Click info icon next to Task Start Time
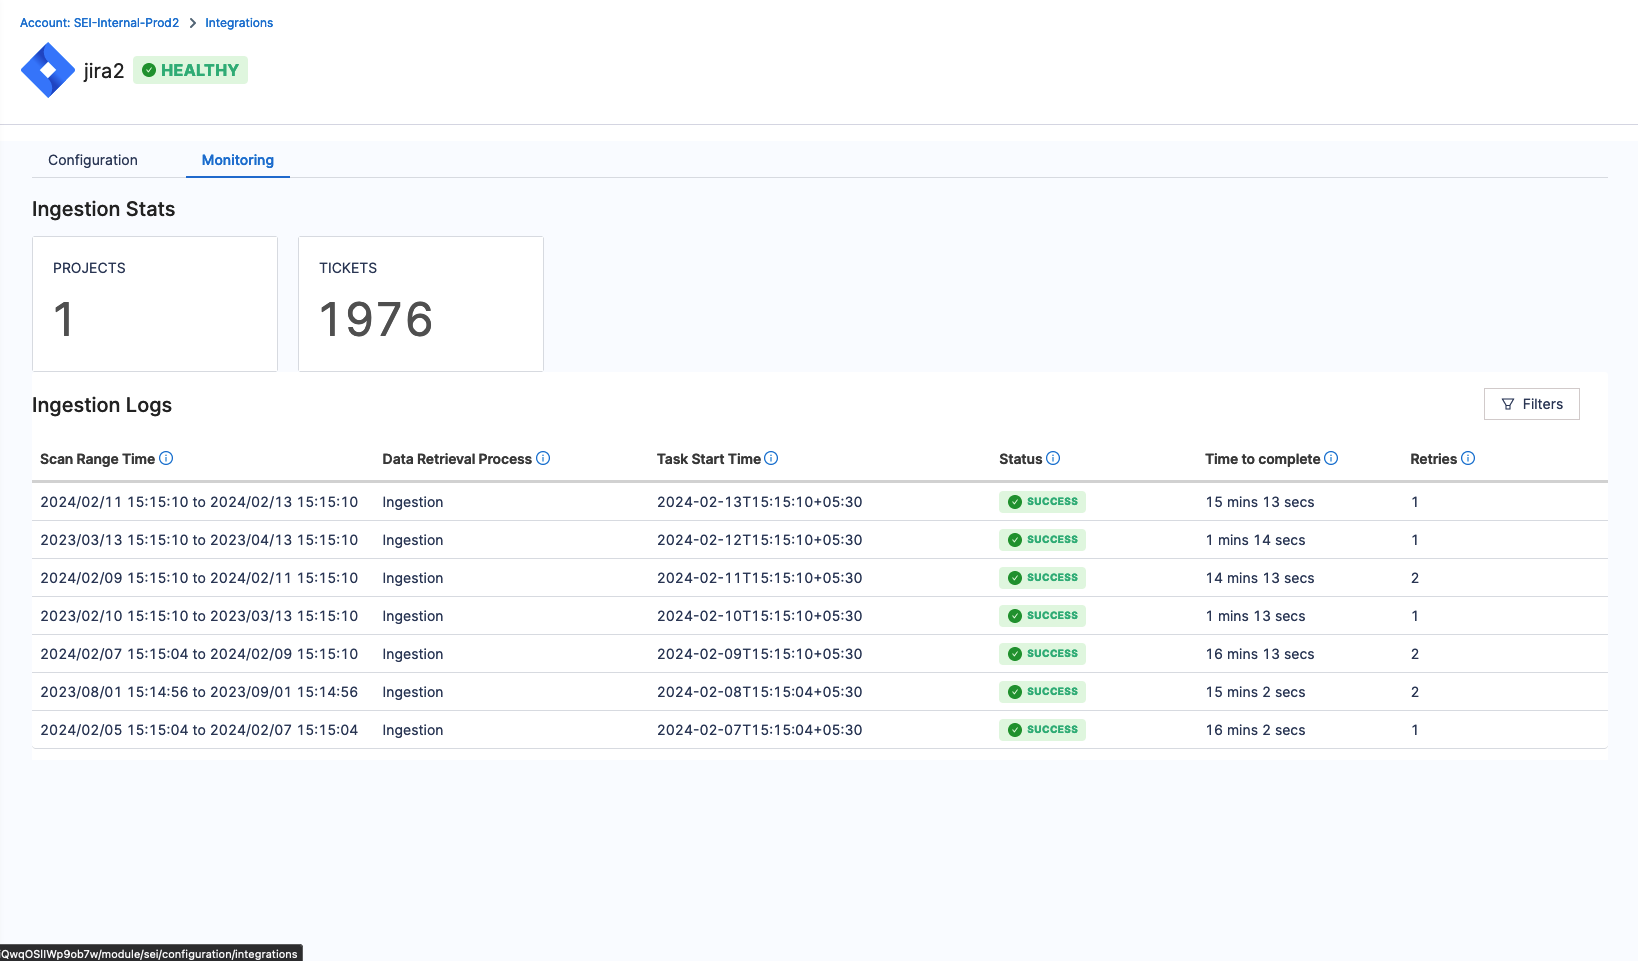Image resolution: width=1638 pixels, height=961 pixels. pyautogui.click(x=771, y=458)
